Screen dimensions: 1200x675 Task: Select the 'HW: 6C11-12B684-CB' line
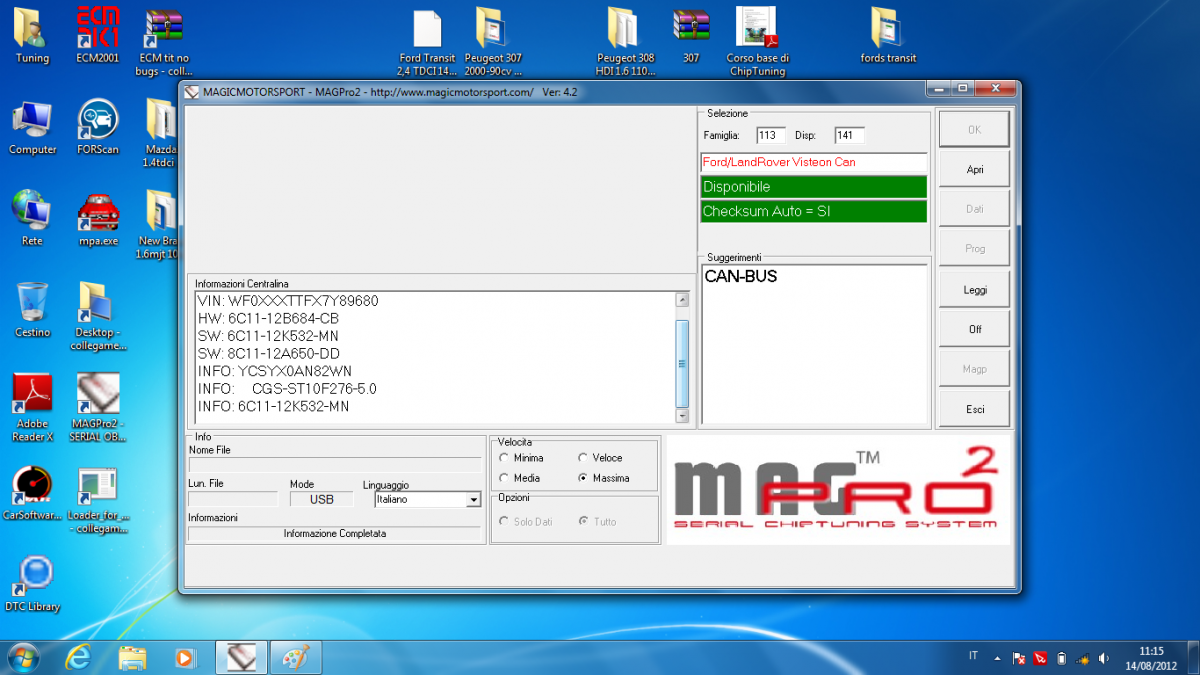click(x=268, y=318)
